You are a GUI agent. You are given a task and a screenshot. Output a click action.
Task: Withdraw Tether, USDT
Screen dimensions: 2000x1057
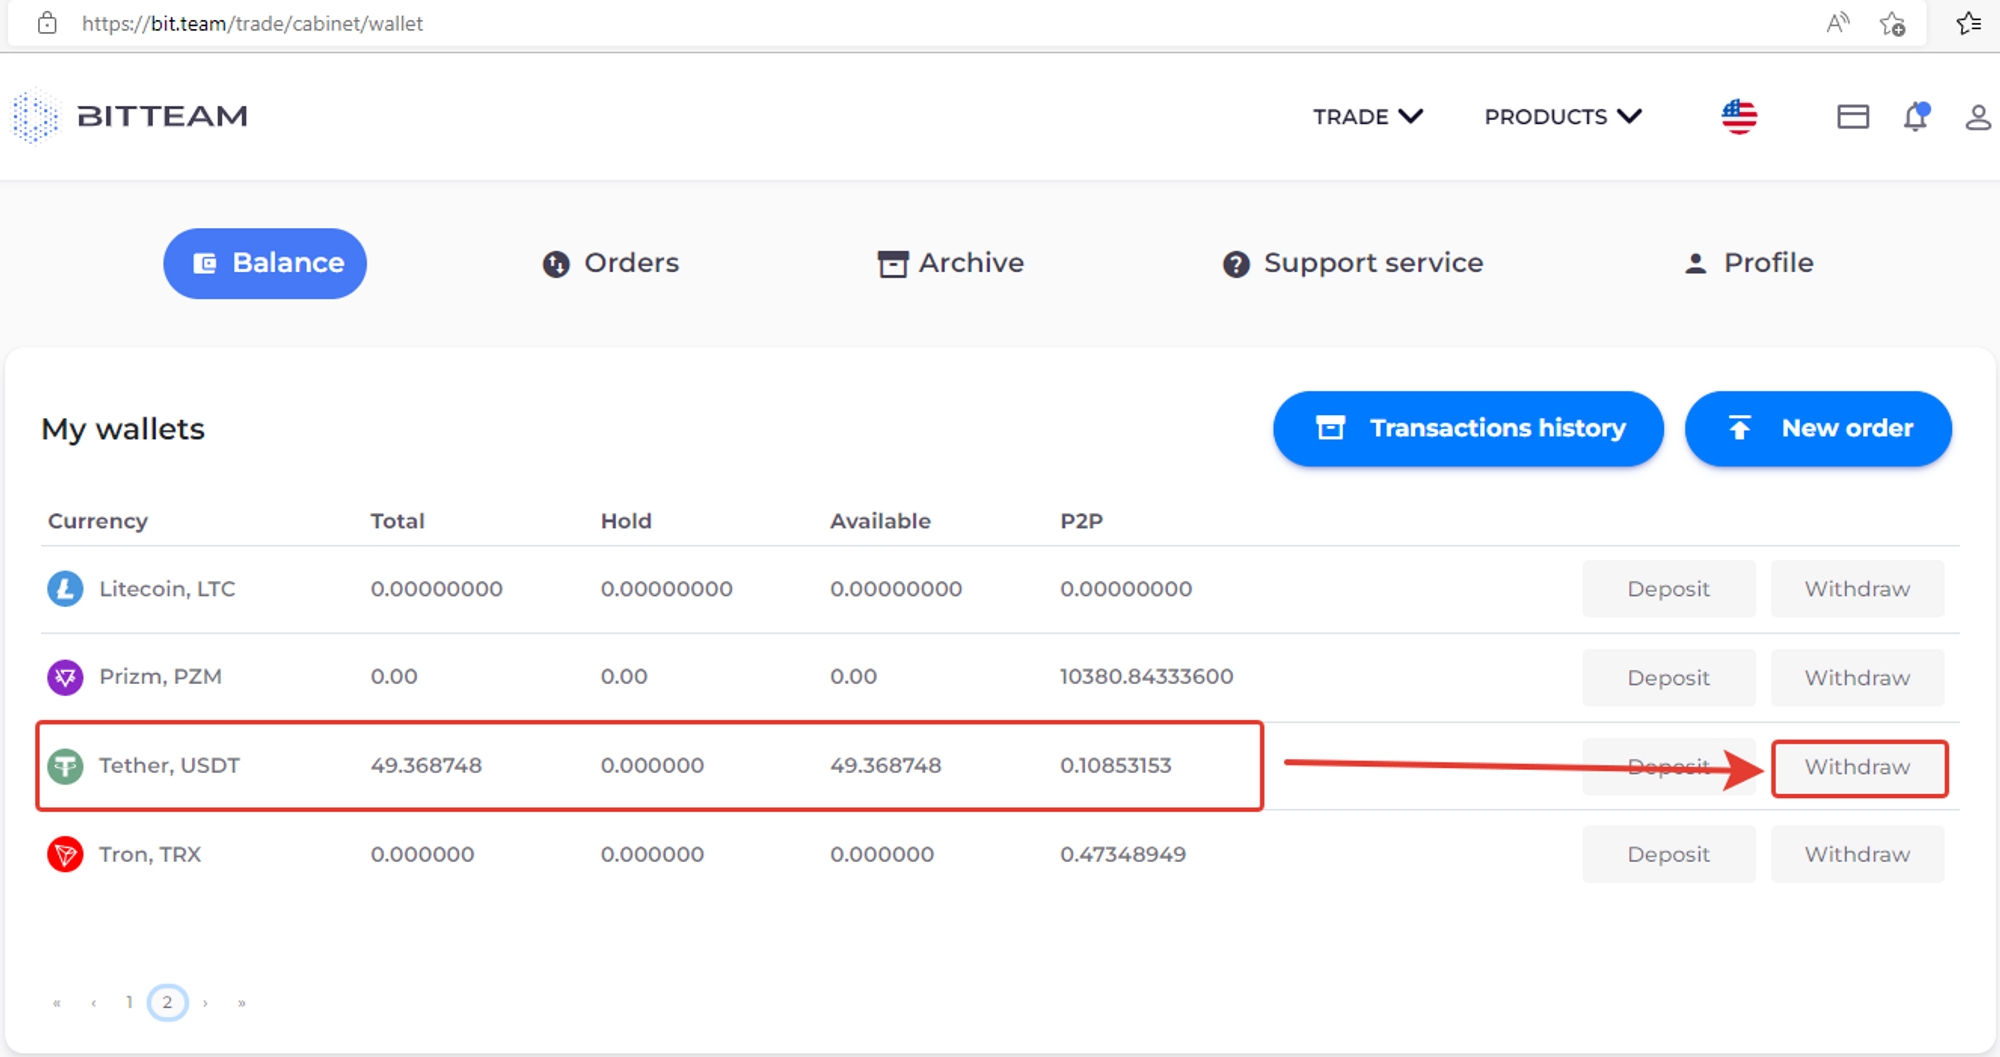click(1859, 767)
